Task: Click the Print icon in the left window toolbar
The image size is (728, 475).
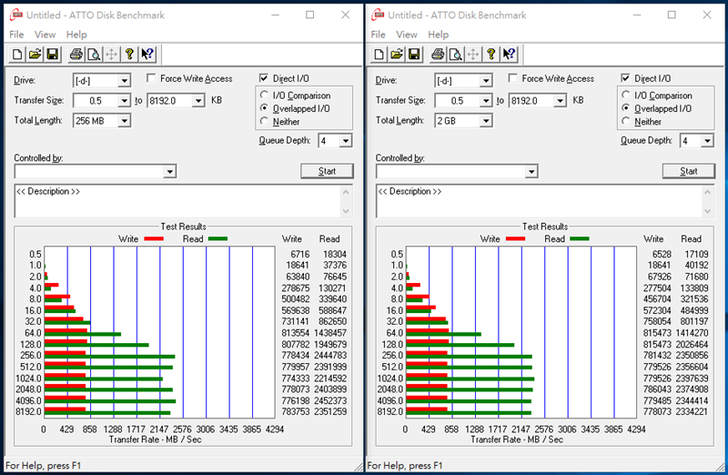Action: coord(75,54)
